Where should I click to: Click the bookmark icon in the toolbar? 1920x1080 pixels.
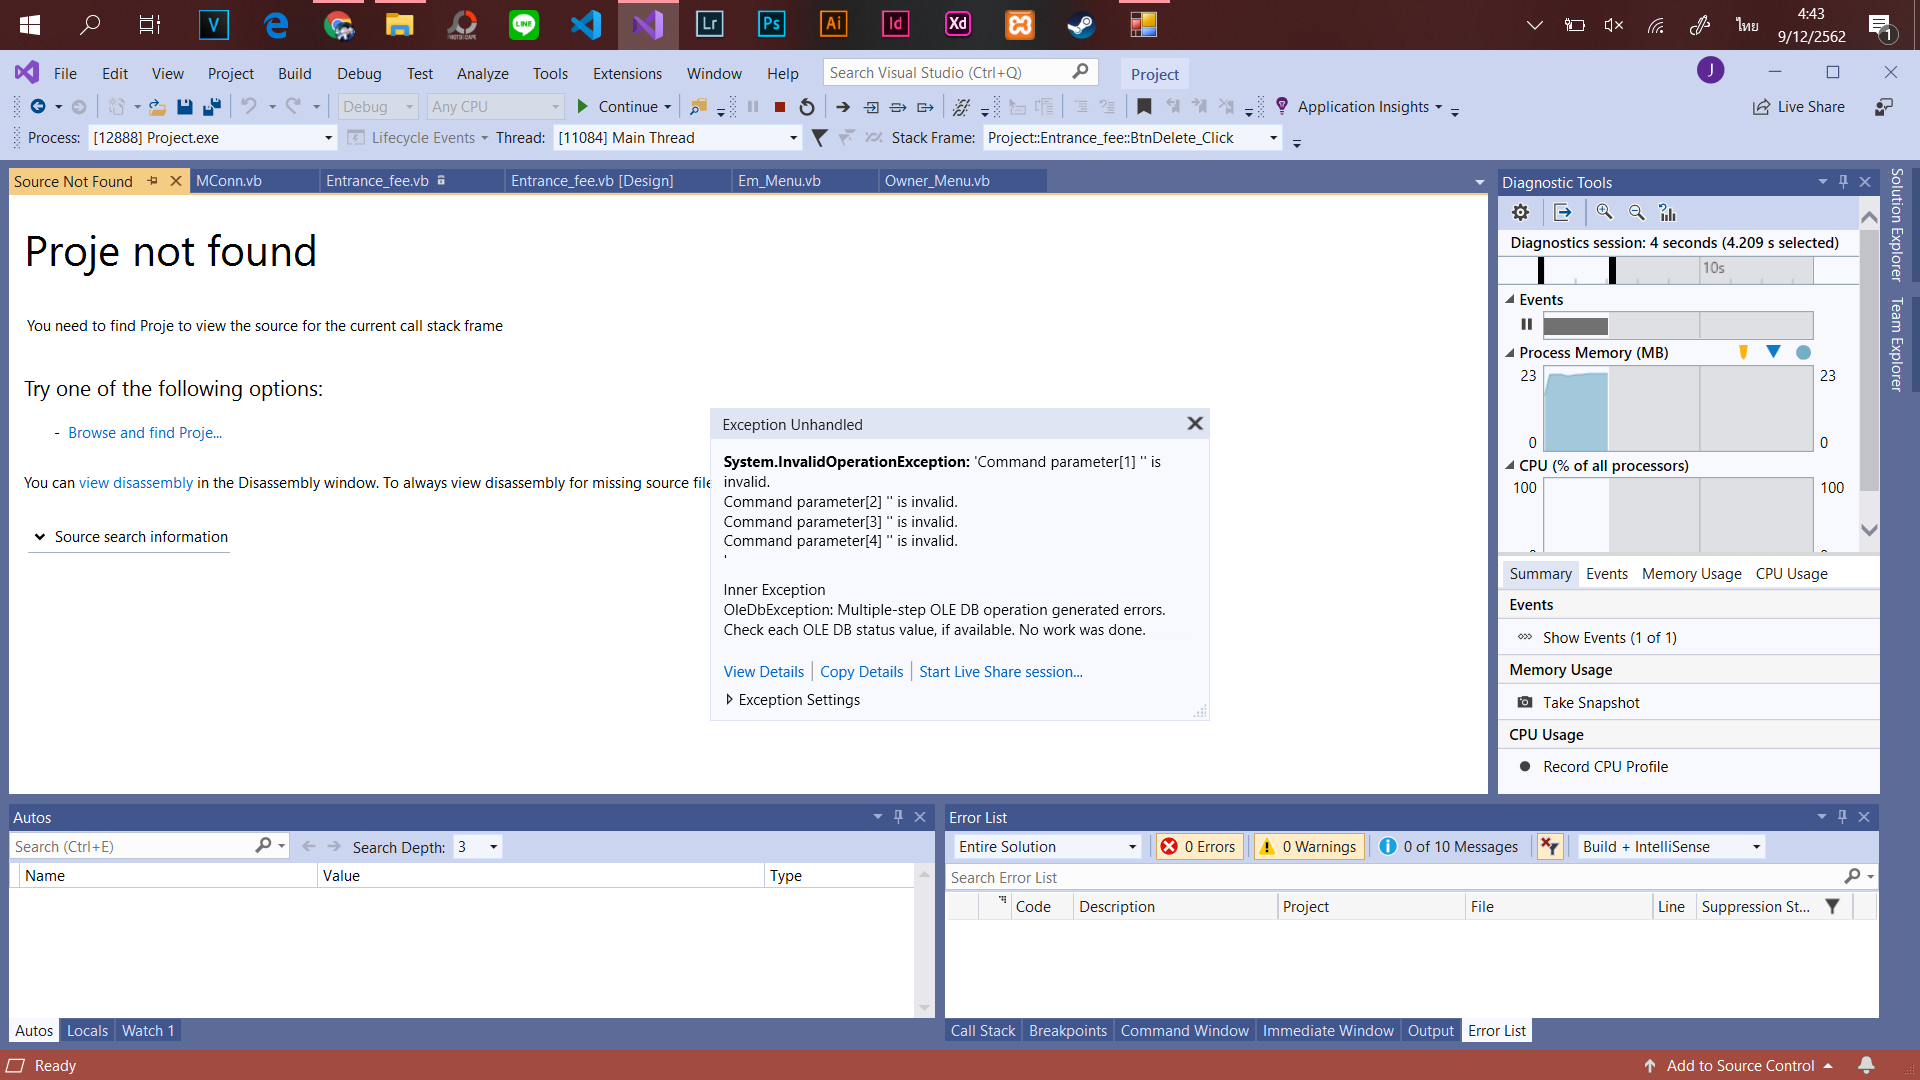pyautogui.click(x=1144, y=107)
